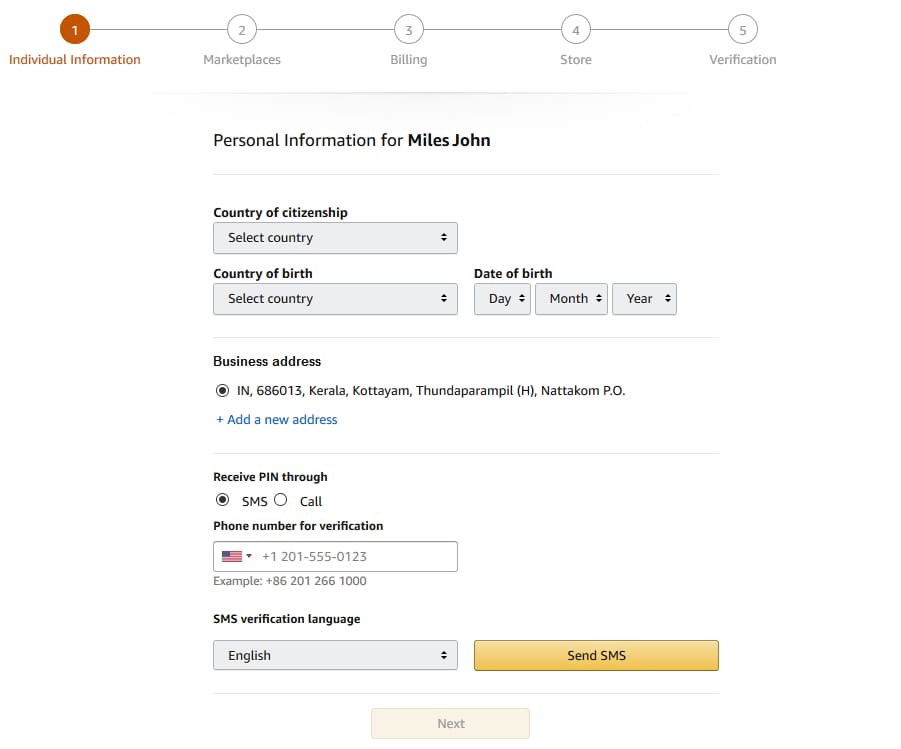901x749 pixels.
Task: Click the Next button
Action: [450, 723]
